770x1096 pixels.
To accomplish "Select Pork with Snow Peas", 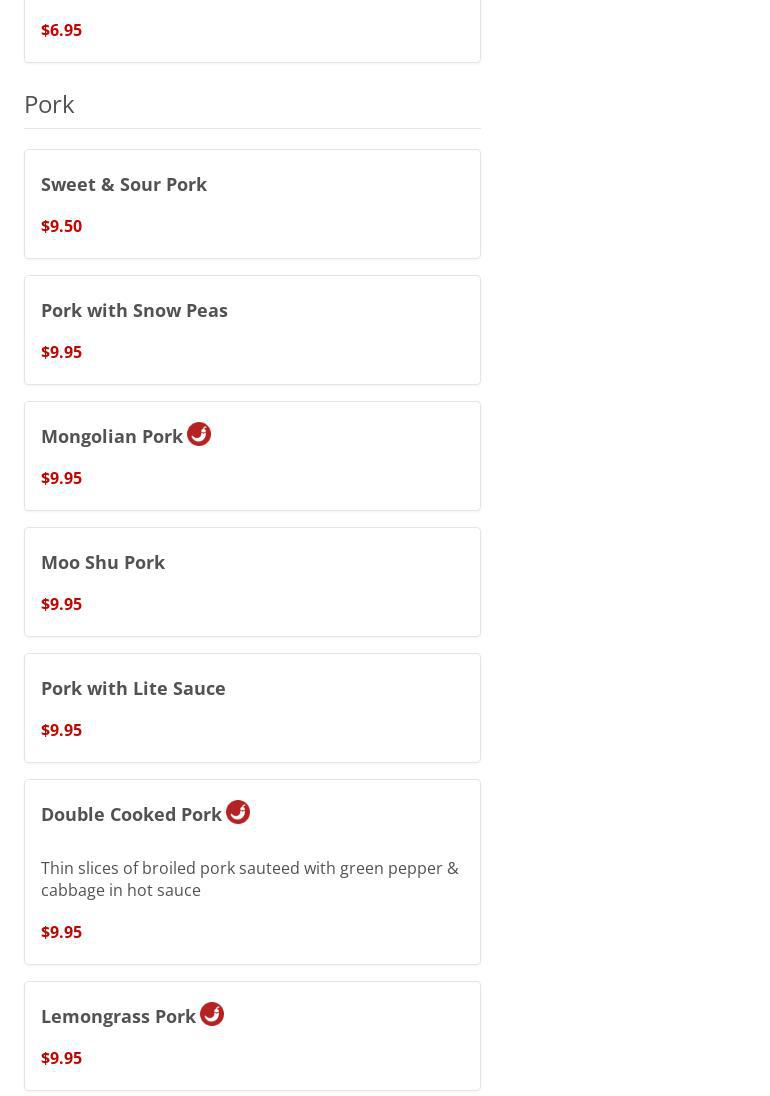I will tap(134, 310).
